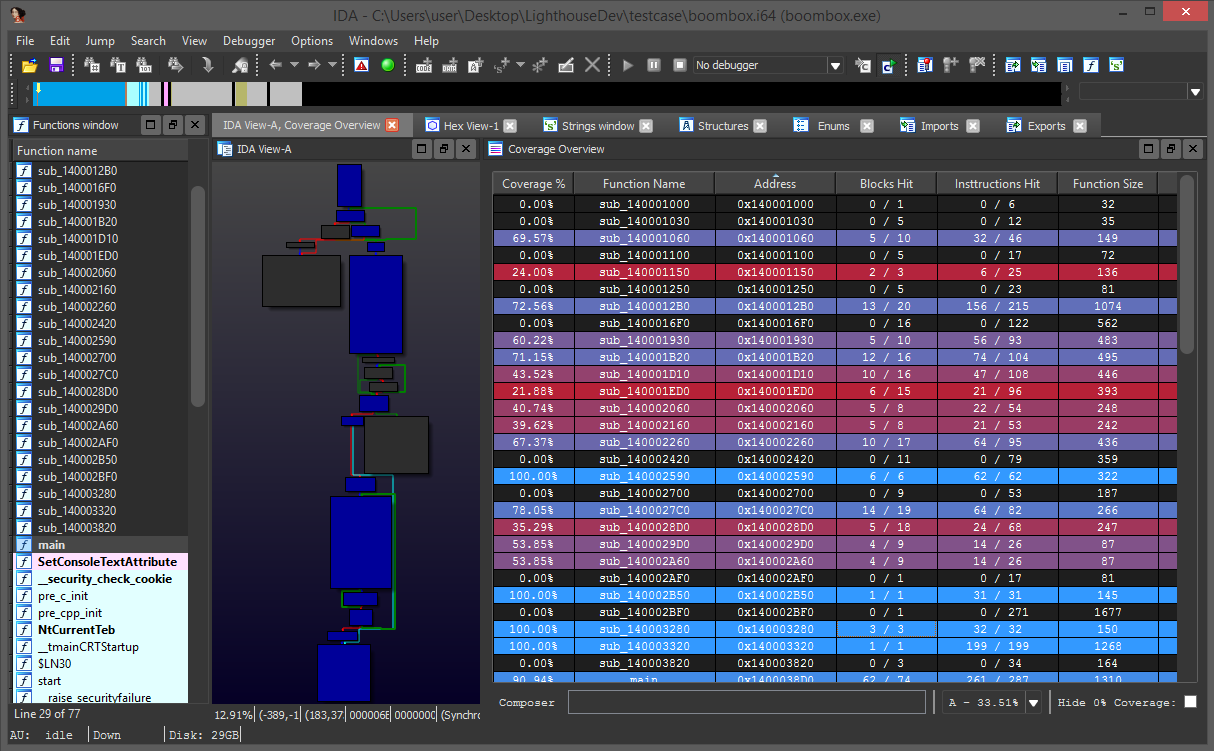Image resolution: width=1214 pixels, height=751 pixels.
Task: Expand the back navigation history arrow dropdown
Action: pyautogui.click(x=294, y=65)
